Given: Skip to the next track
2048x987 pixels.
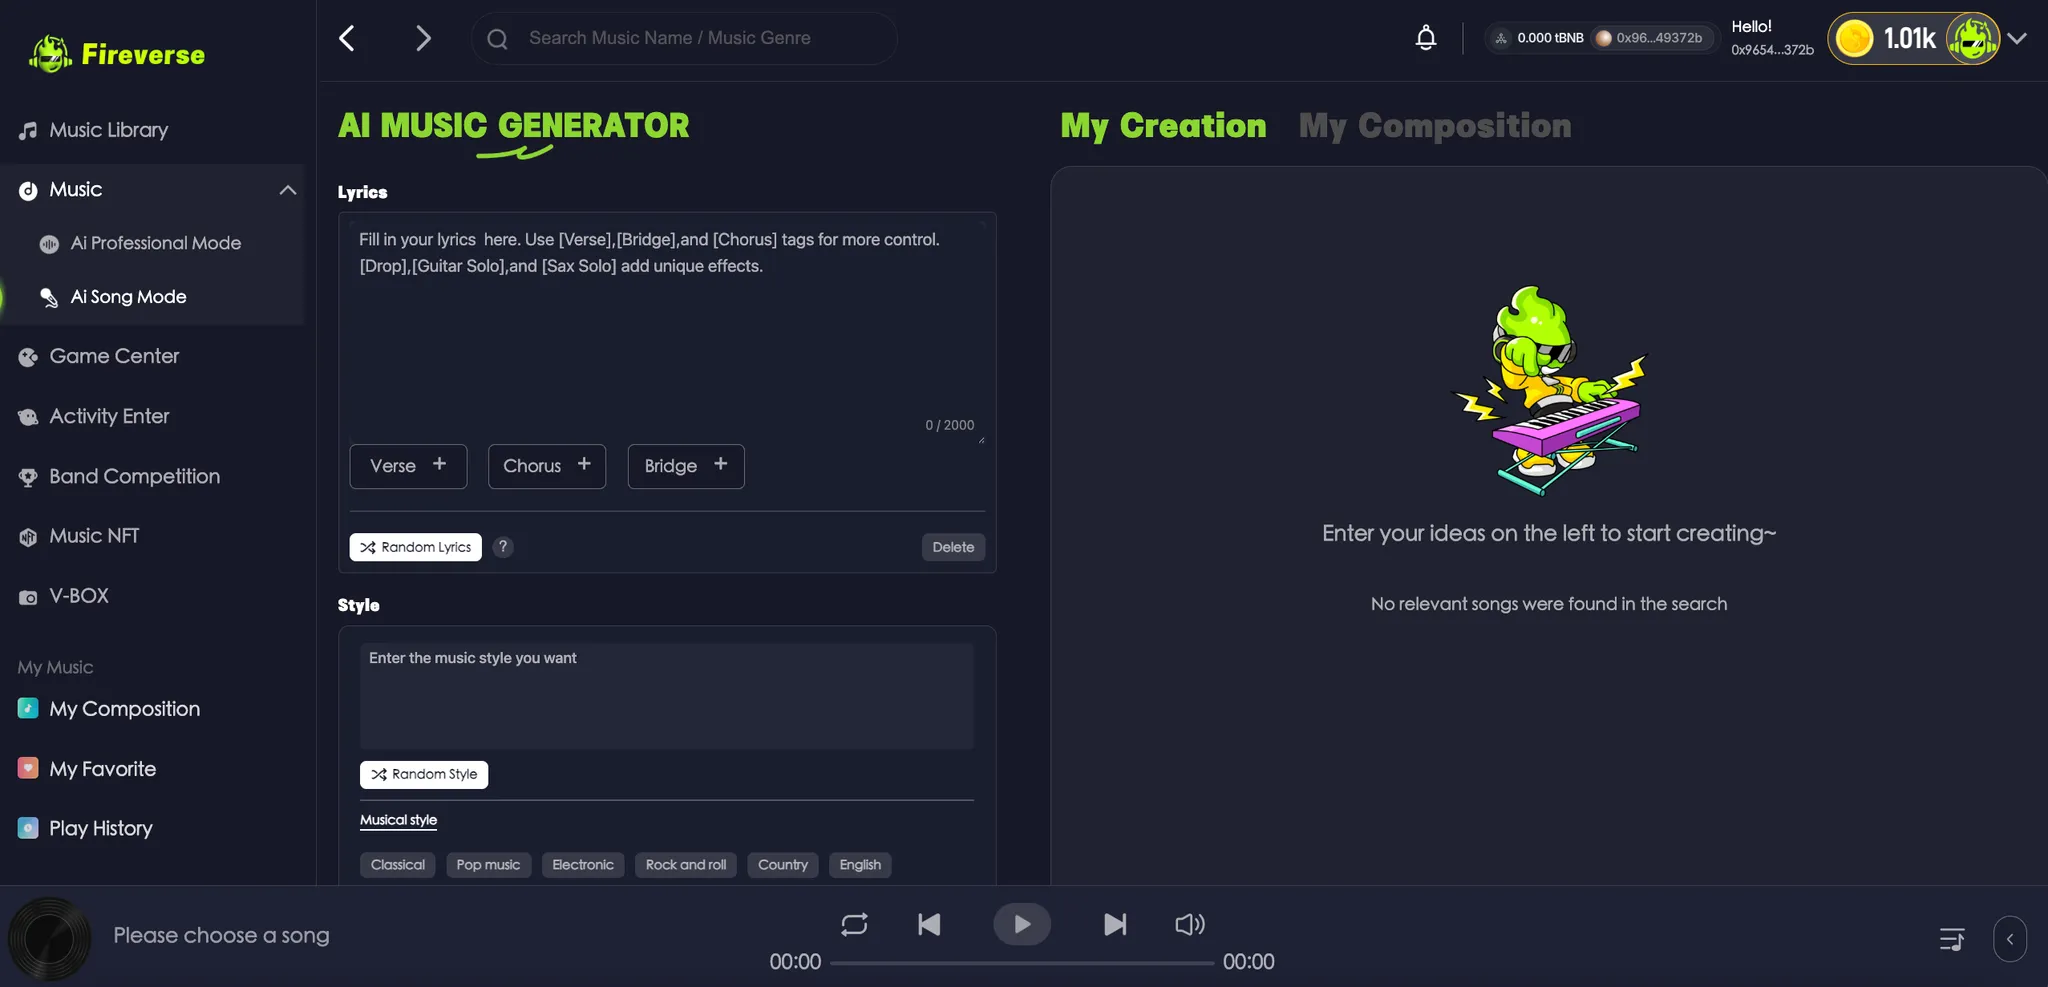Looking at the screenshot, I should (x=1114, y=924).
